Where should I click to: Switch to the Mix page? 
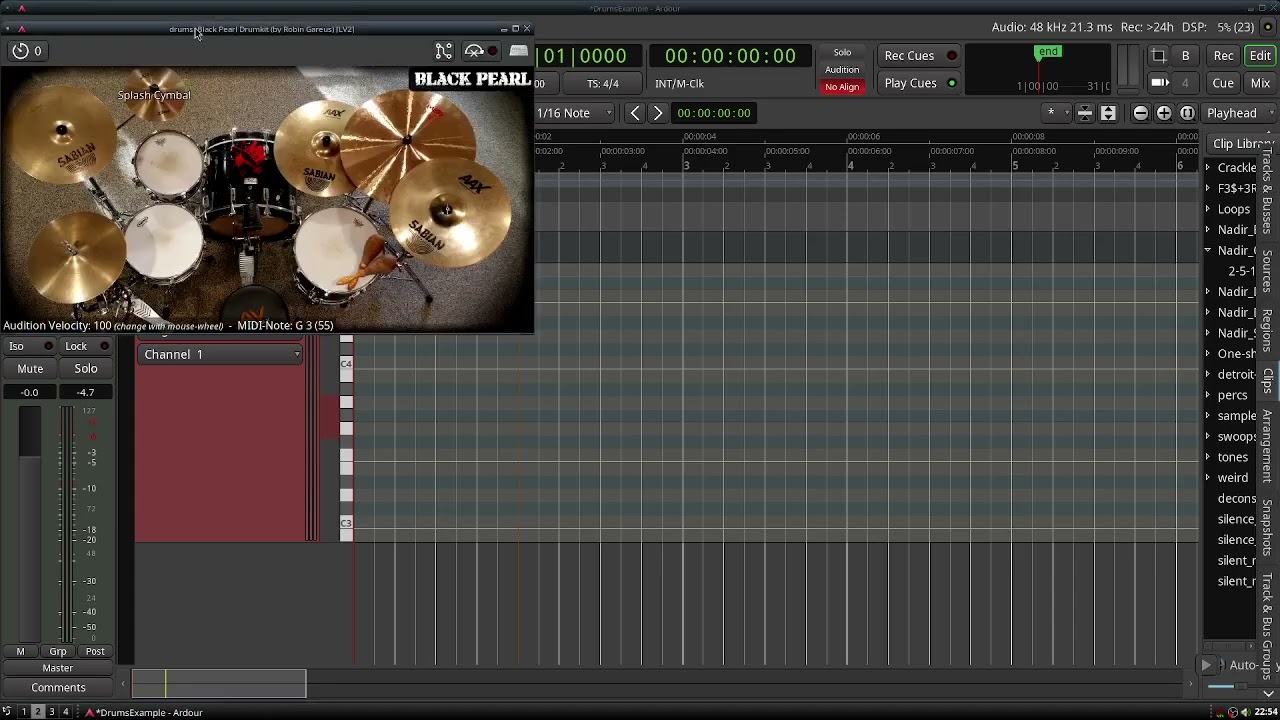coord(1260,83)
